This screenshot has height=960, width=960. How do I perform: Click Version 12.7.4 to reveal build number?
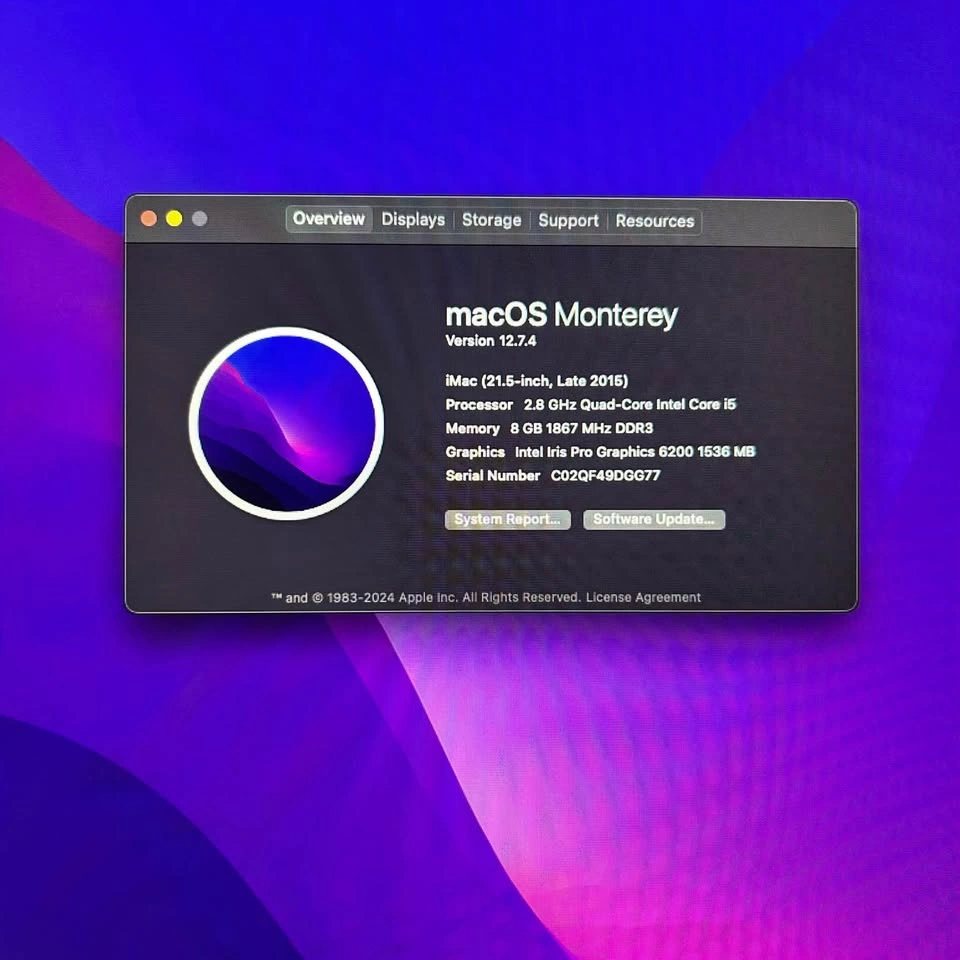491,341
